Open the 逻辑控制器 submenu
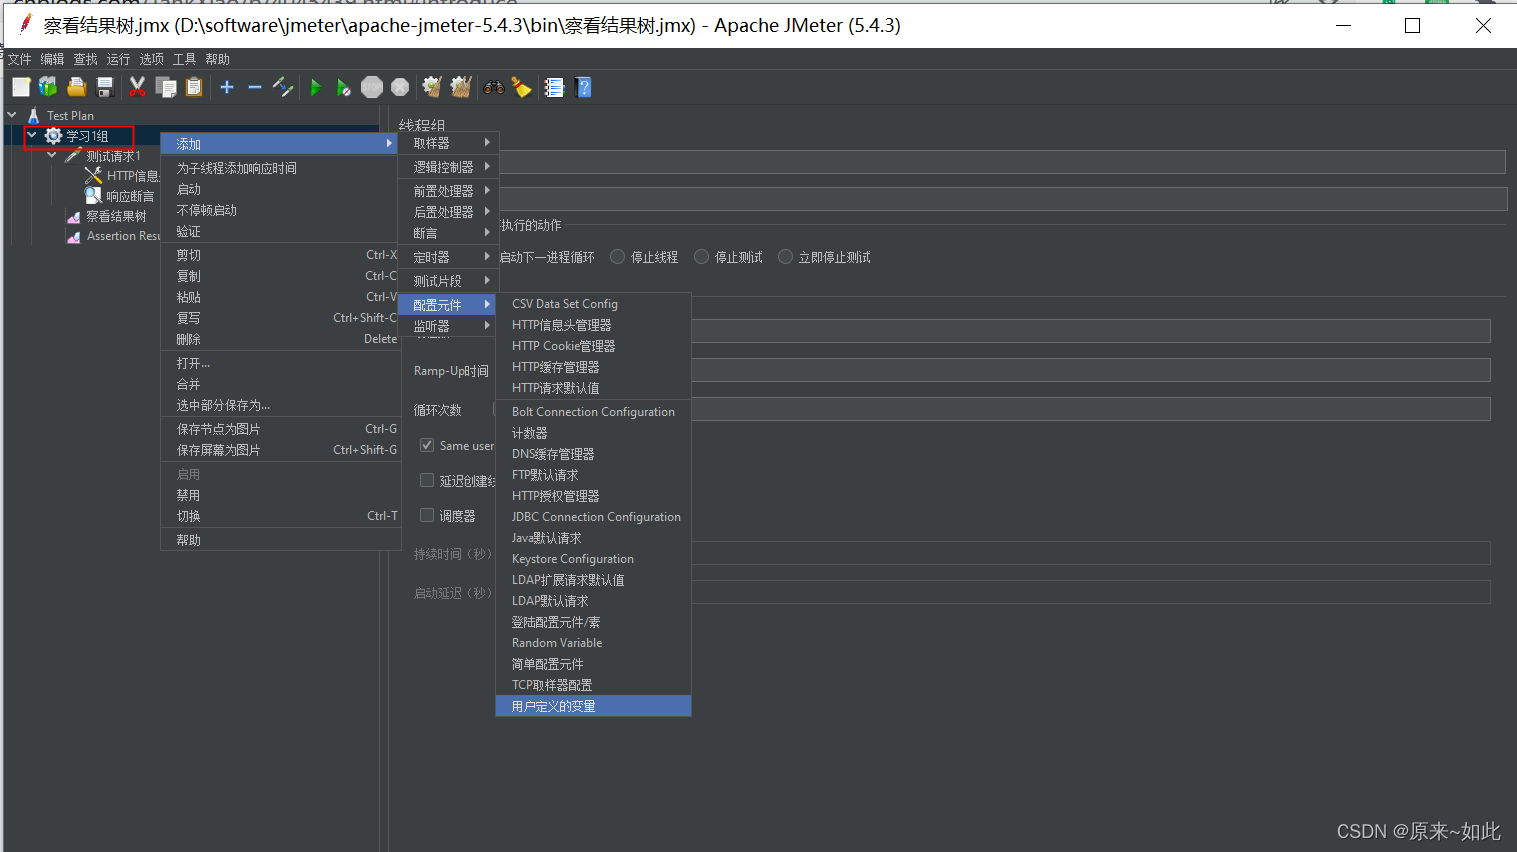Screen dimensions: 1517x852 point(449,167)
